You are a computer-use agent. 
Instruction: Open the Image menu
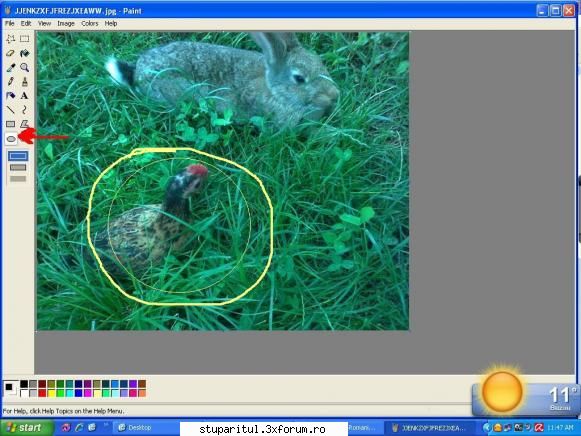pyautogui.click(x=66, y=23)
